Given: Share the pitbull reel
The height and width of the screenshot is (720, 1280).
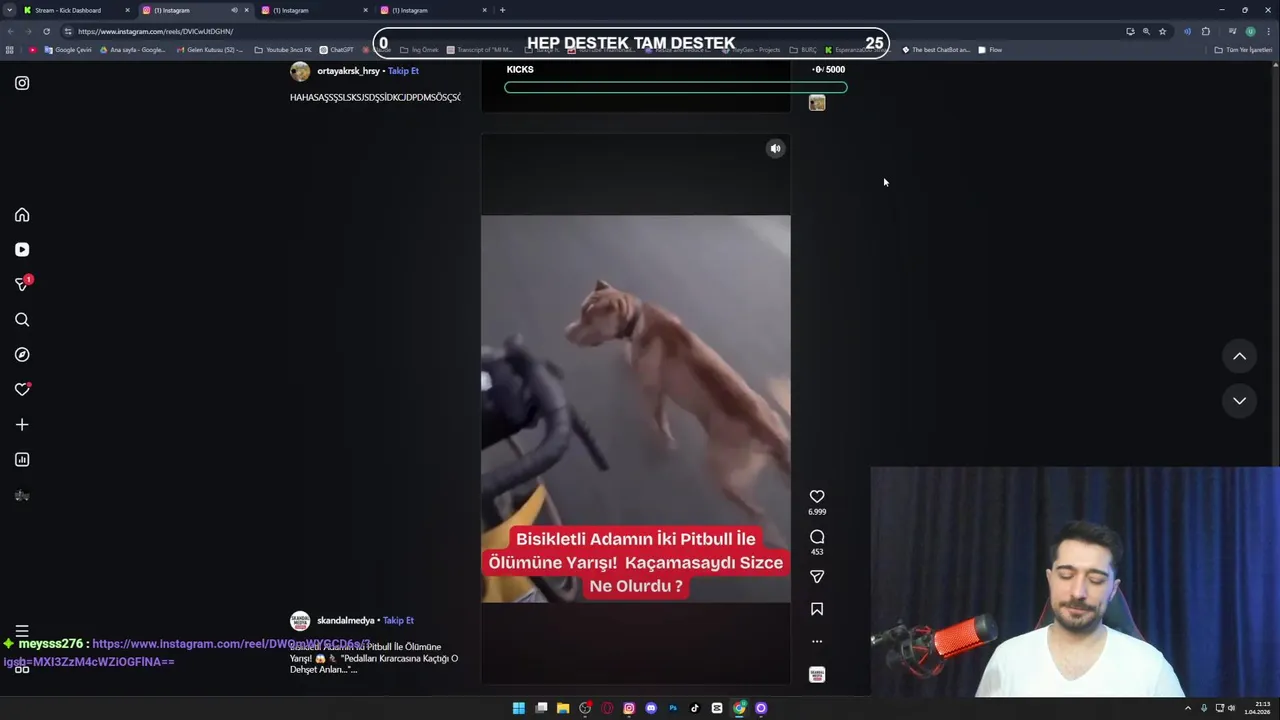Looking at the screenshot, I should tap(817, 576).
